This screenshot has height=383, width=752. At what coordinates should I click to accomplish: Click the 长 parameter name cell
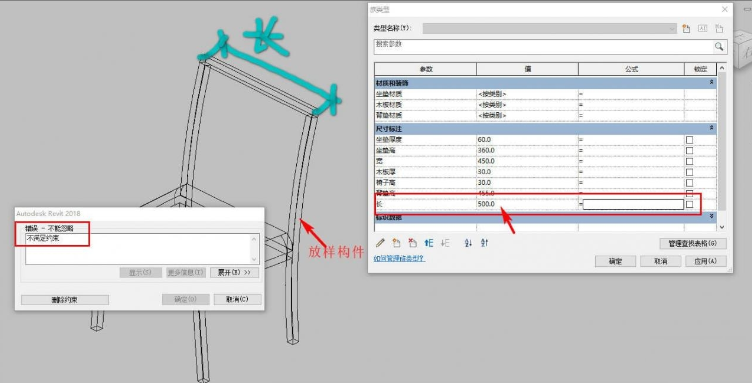(x=425, y=204)
